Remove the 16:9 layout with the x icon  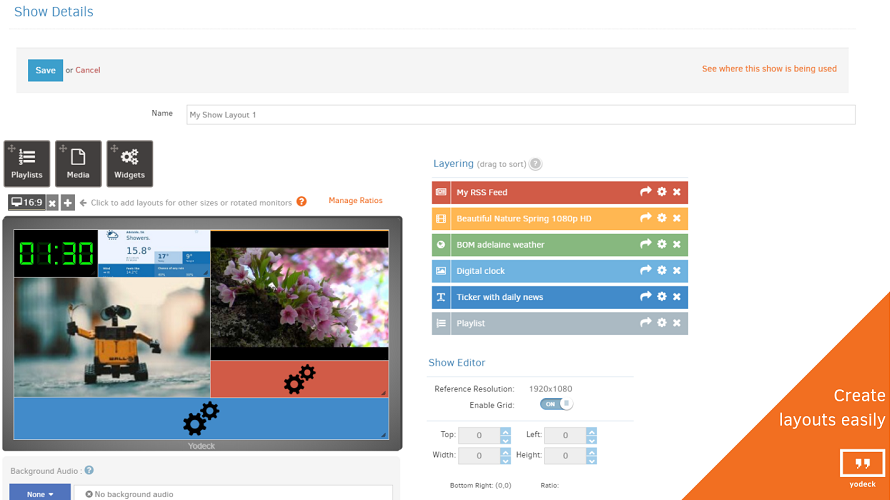click(52, 202)
